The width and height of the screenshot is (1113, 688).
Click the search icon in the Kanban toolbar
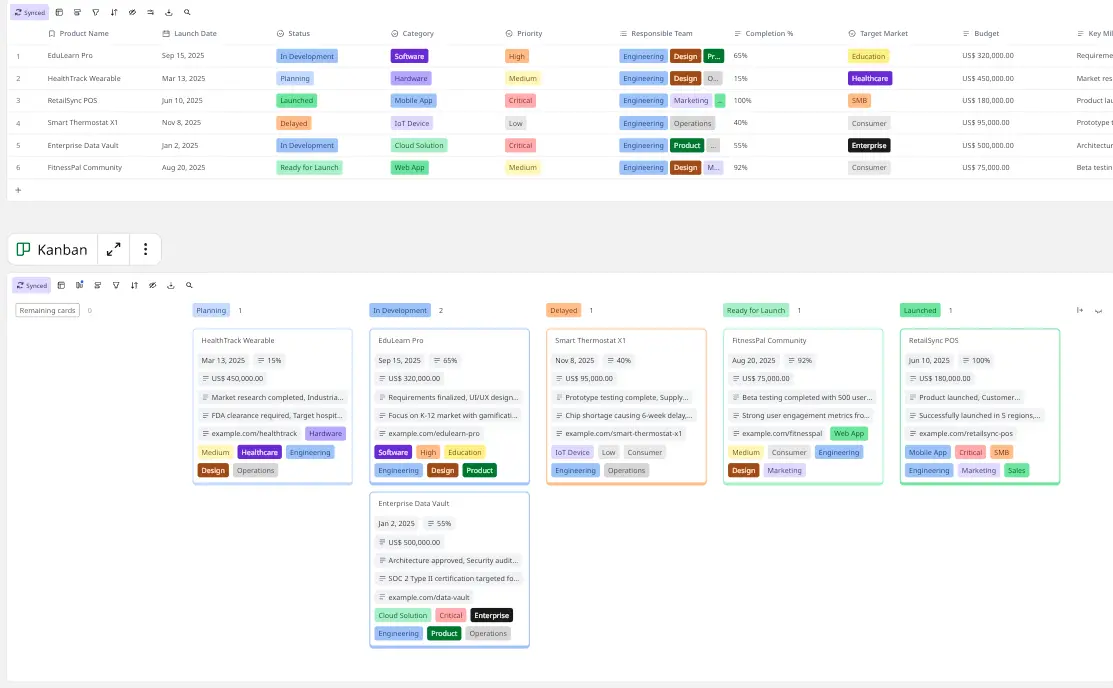(x=189, y=285)
